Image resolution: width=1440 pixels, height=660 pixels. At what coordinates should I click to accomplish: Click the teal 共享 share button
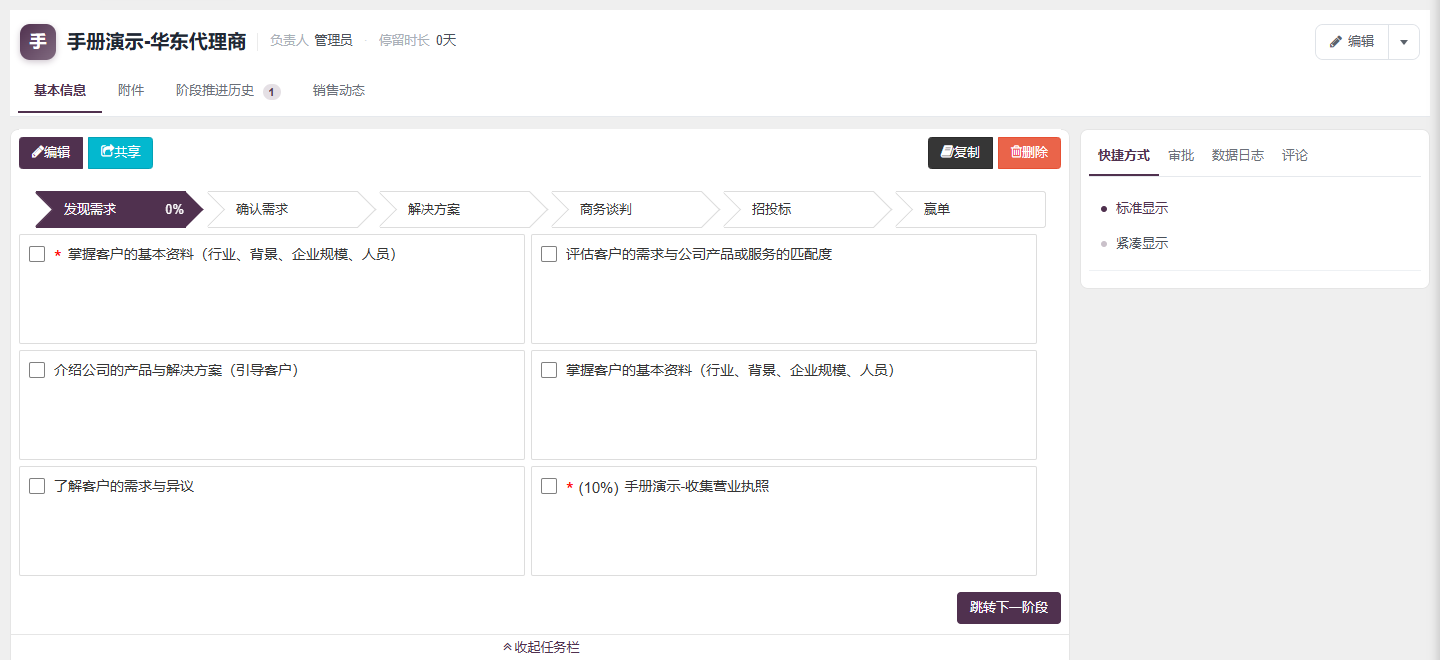tap(120, 153)
